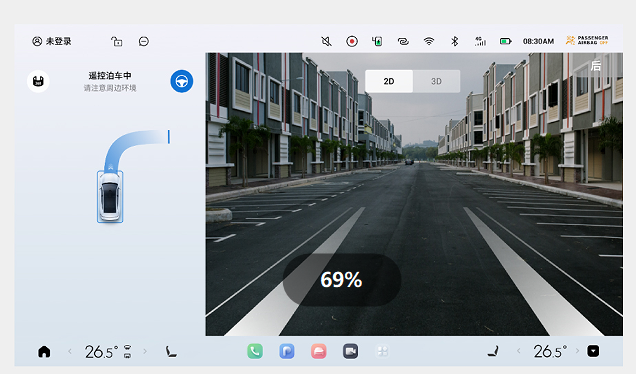Open Wi-Fi settings icon
This screenshot has width=636, height=374.
pos(429,41)
